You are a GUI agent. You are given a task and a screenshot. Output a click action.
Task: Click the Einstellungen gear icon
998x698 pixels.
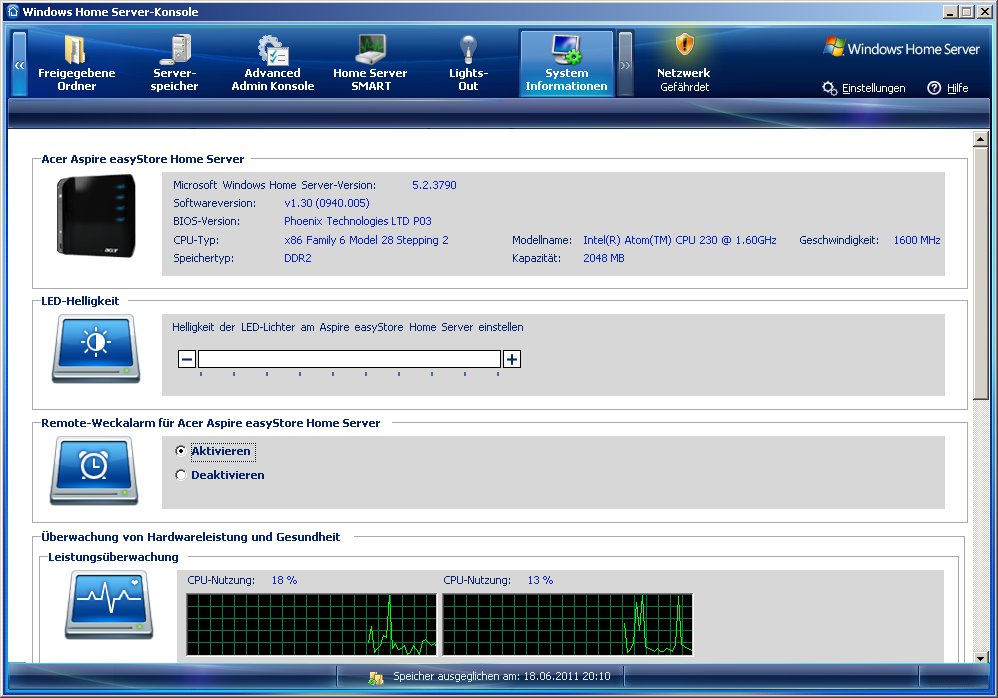[x=829, y=88]
